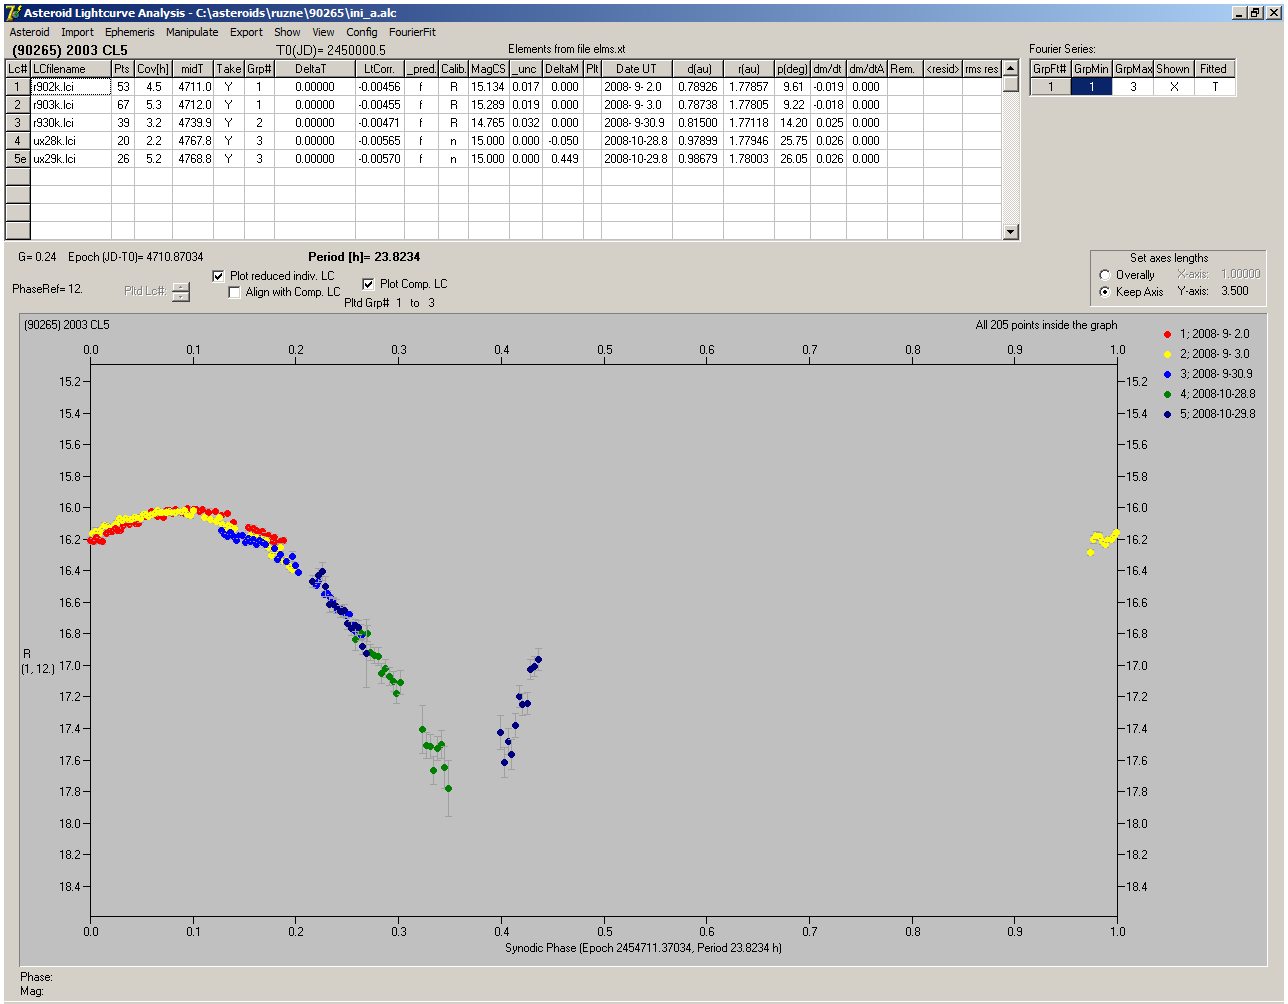The image size is (1288, 1004).
Task: Open the Asteroid menu
Action: [x=29, y=32]
